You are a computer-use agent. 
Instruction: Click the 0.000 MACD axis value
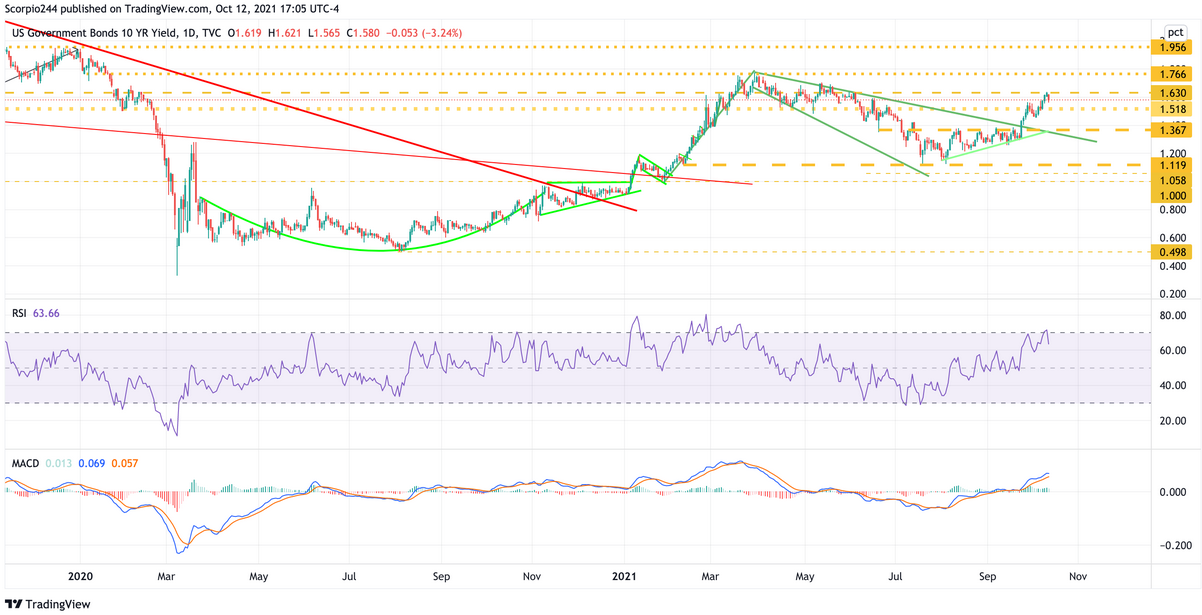coord(1173,492)
